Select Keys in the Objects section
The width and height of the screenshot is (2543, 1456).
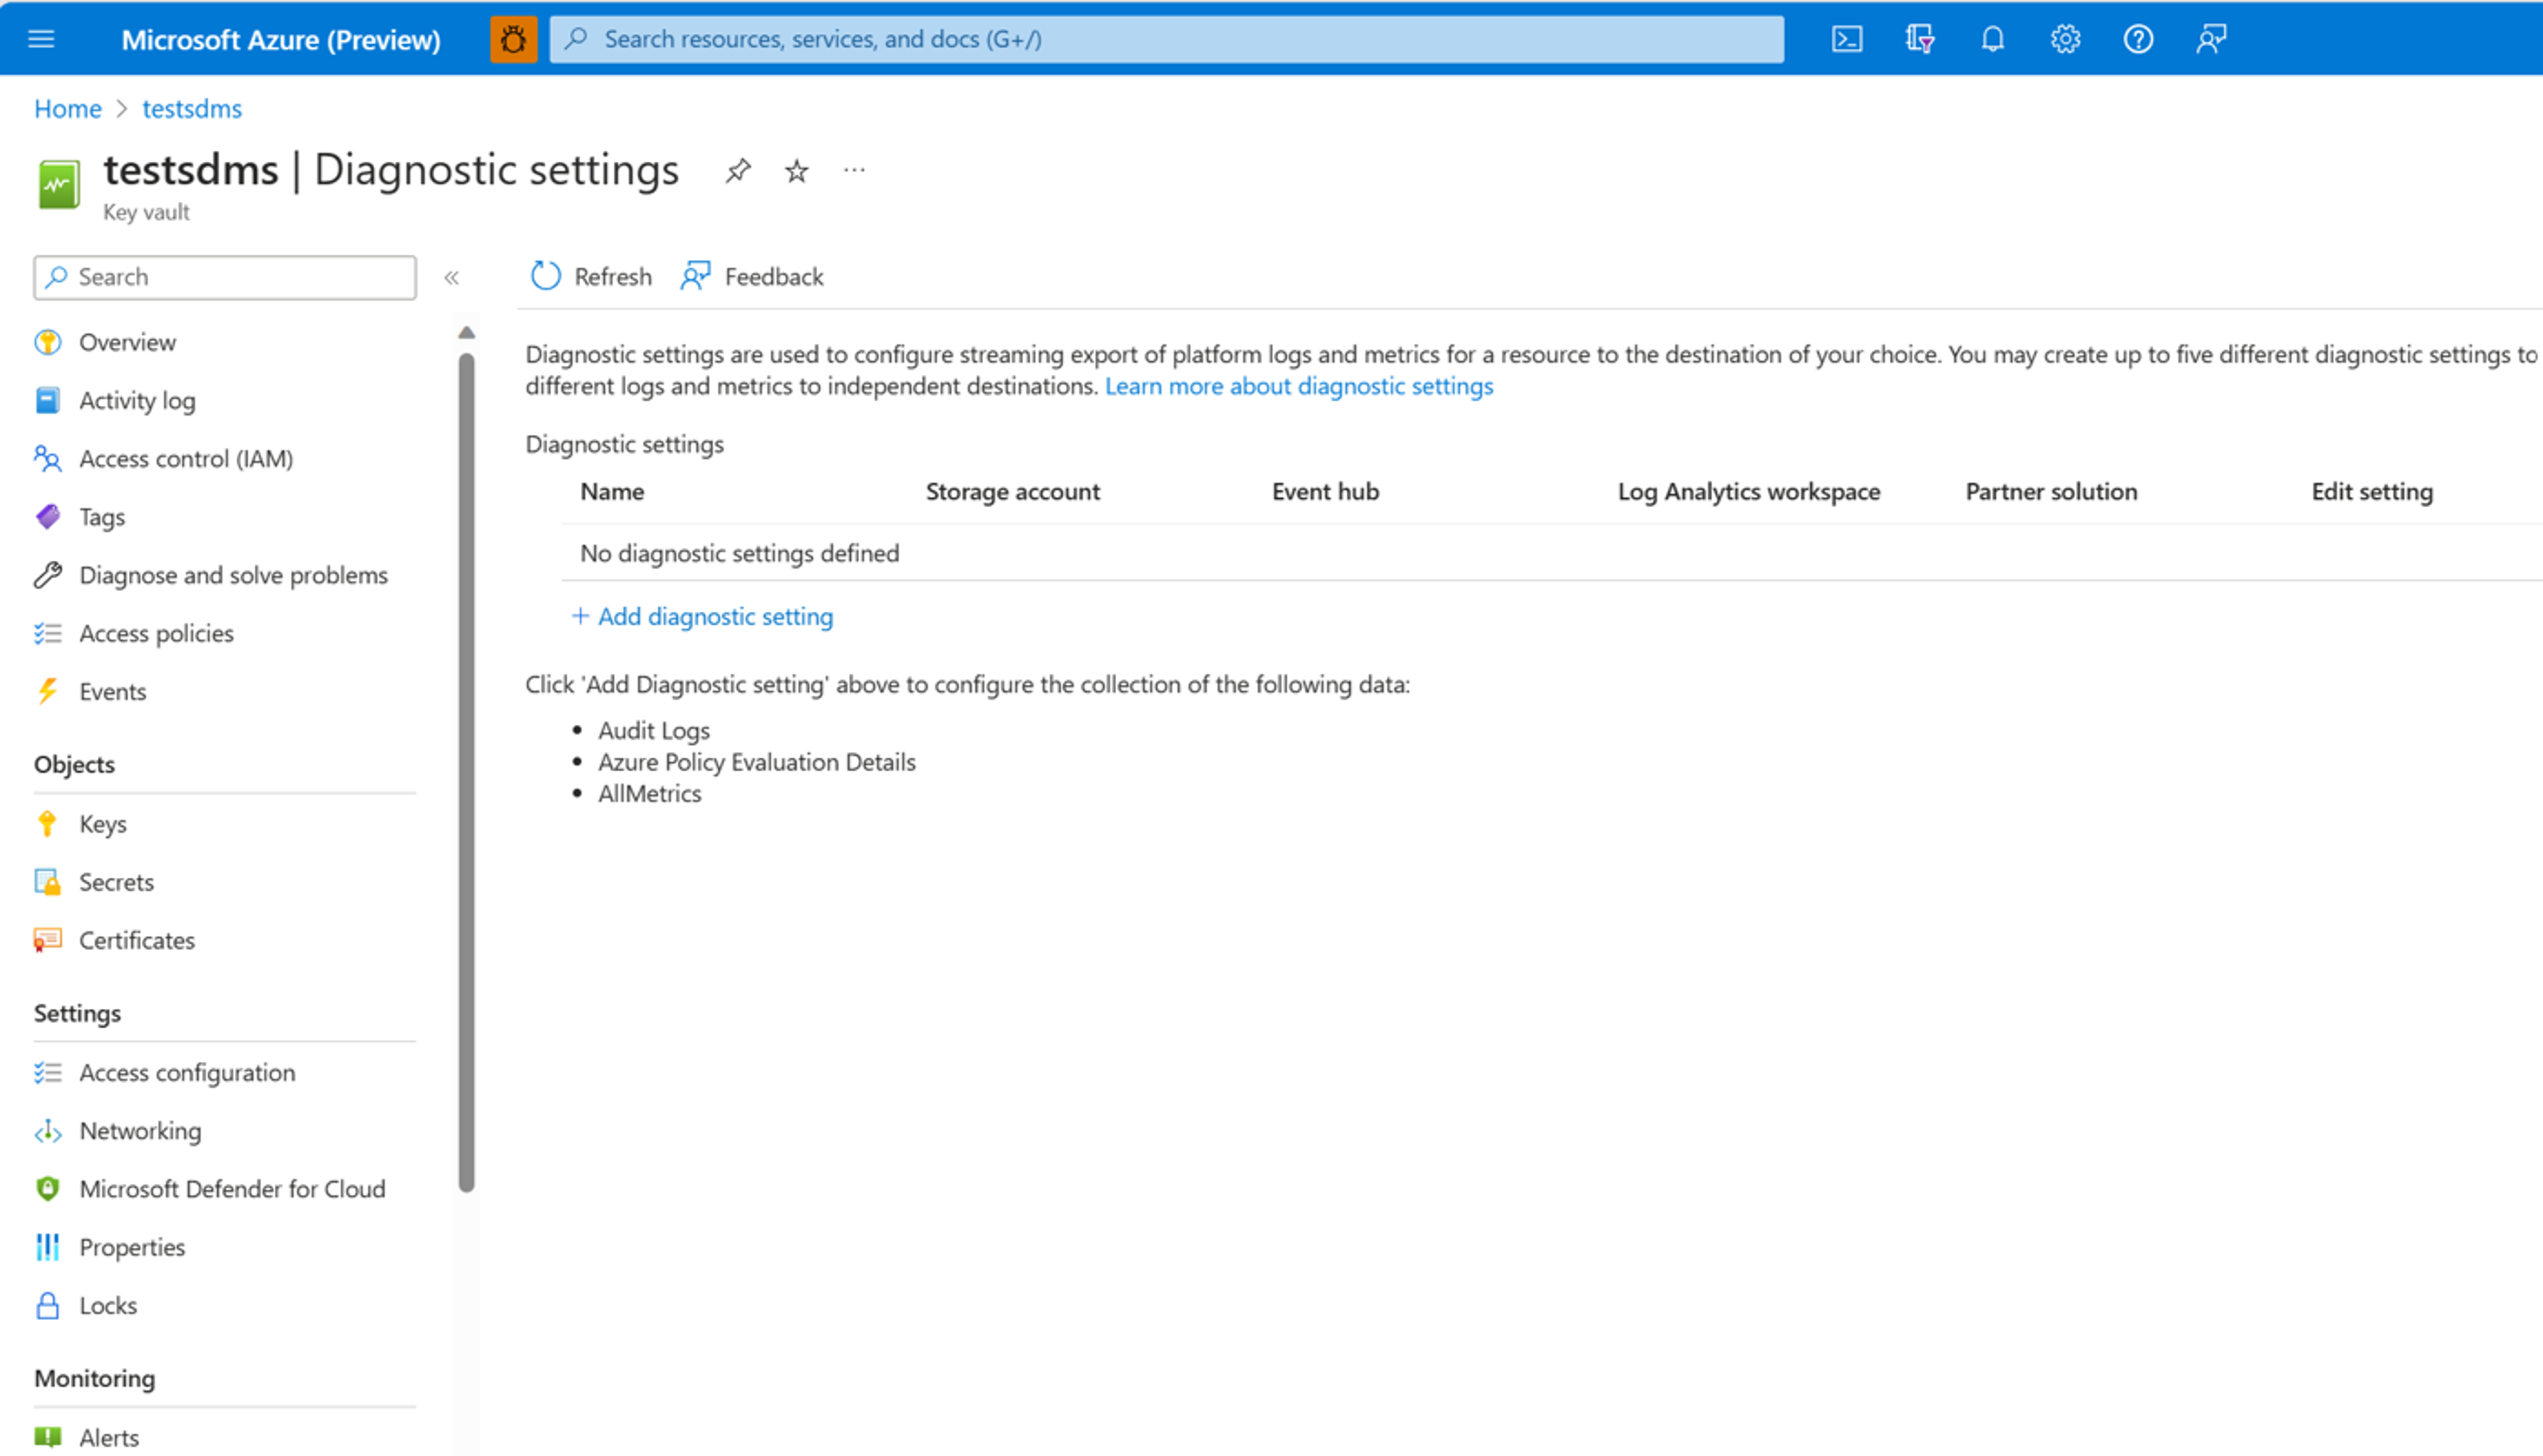click(103, 823)
